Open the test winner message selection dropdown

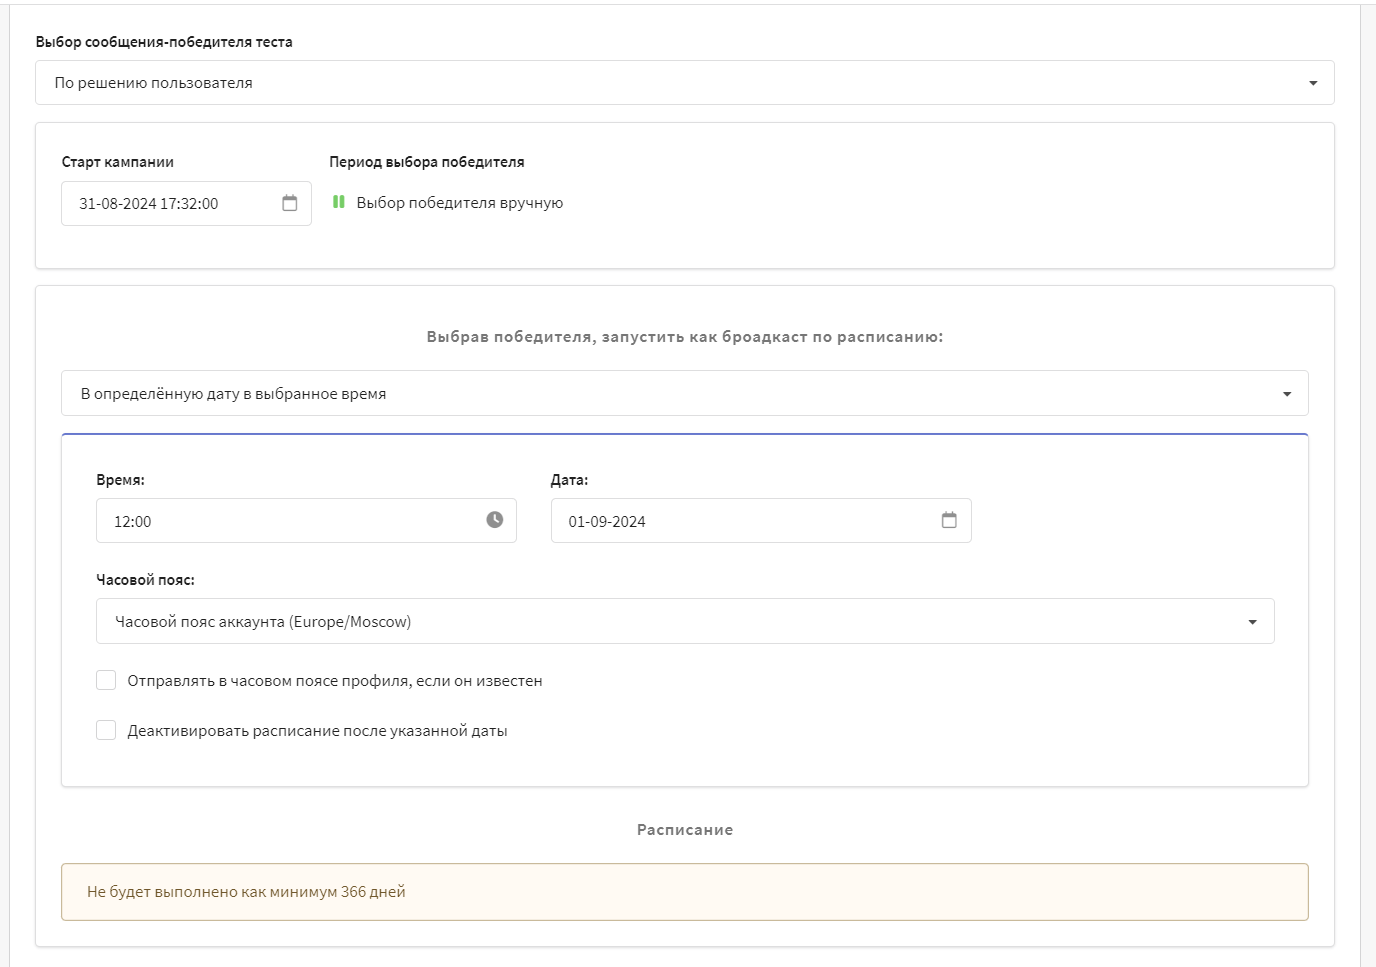pyautogui.click(x=685, y=83)
